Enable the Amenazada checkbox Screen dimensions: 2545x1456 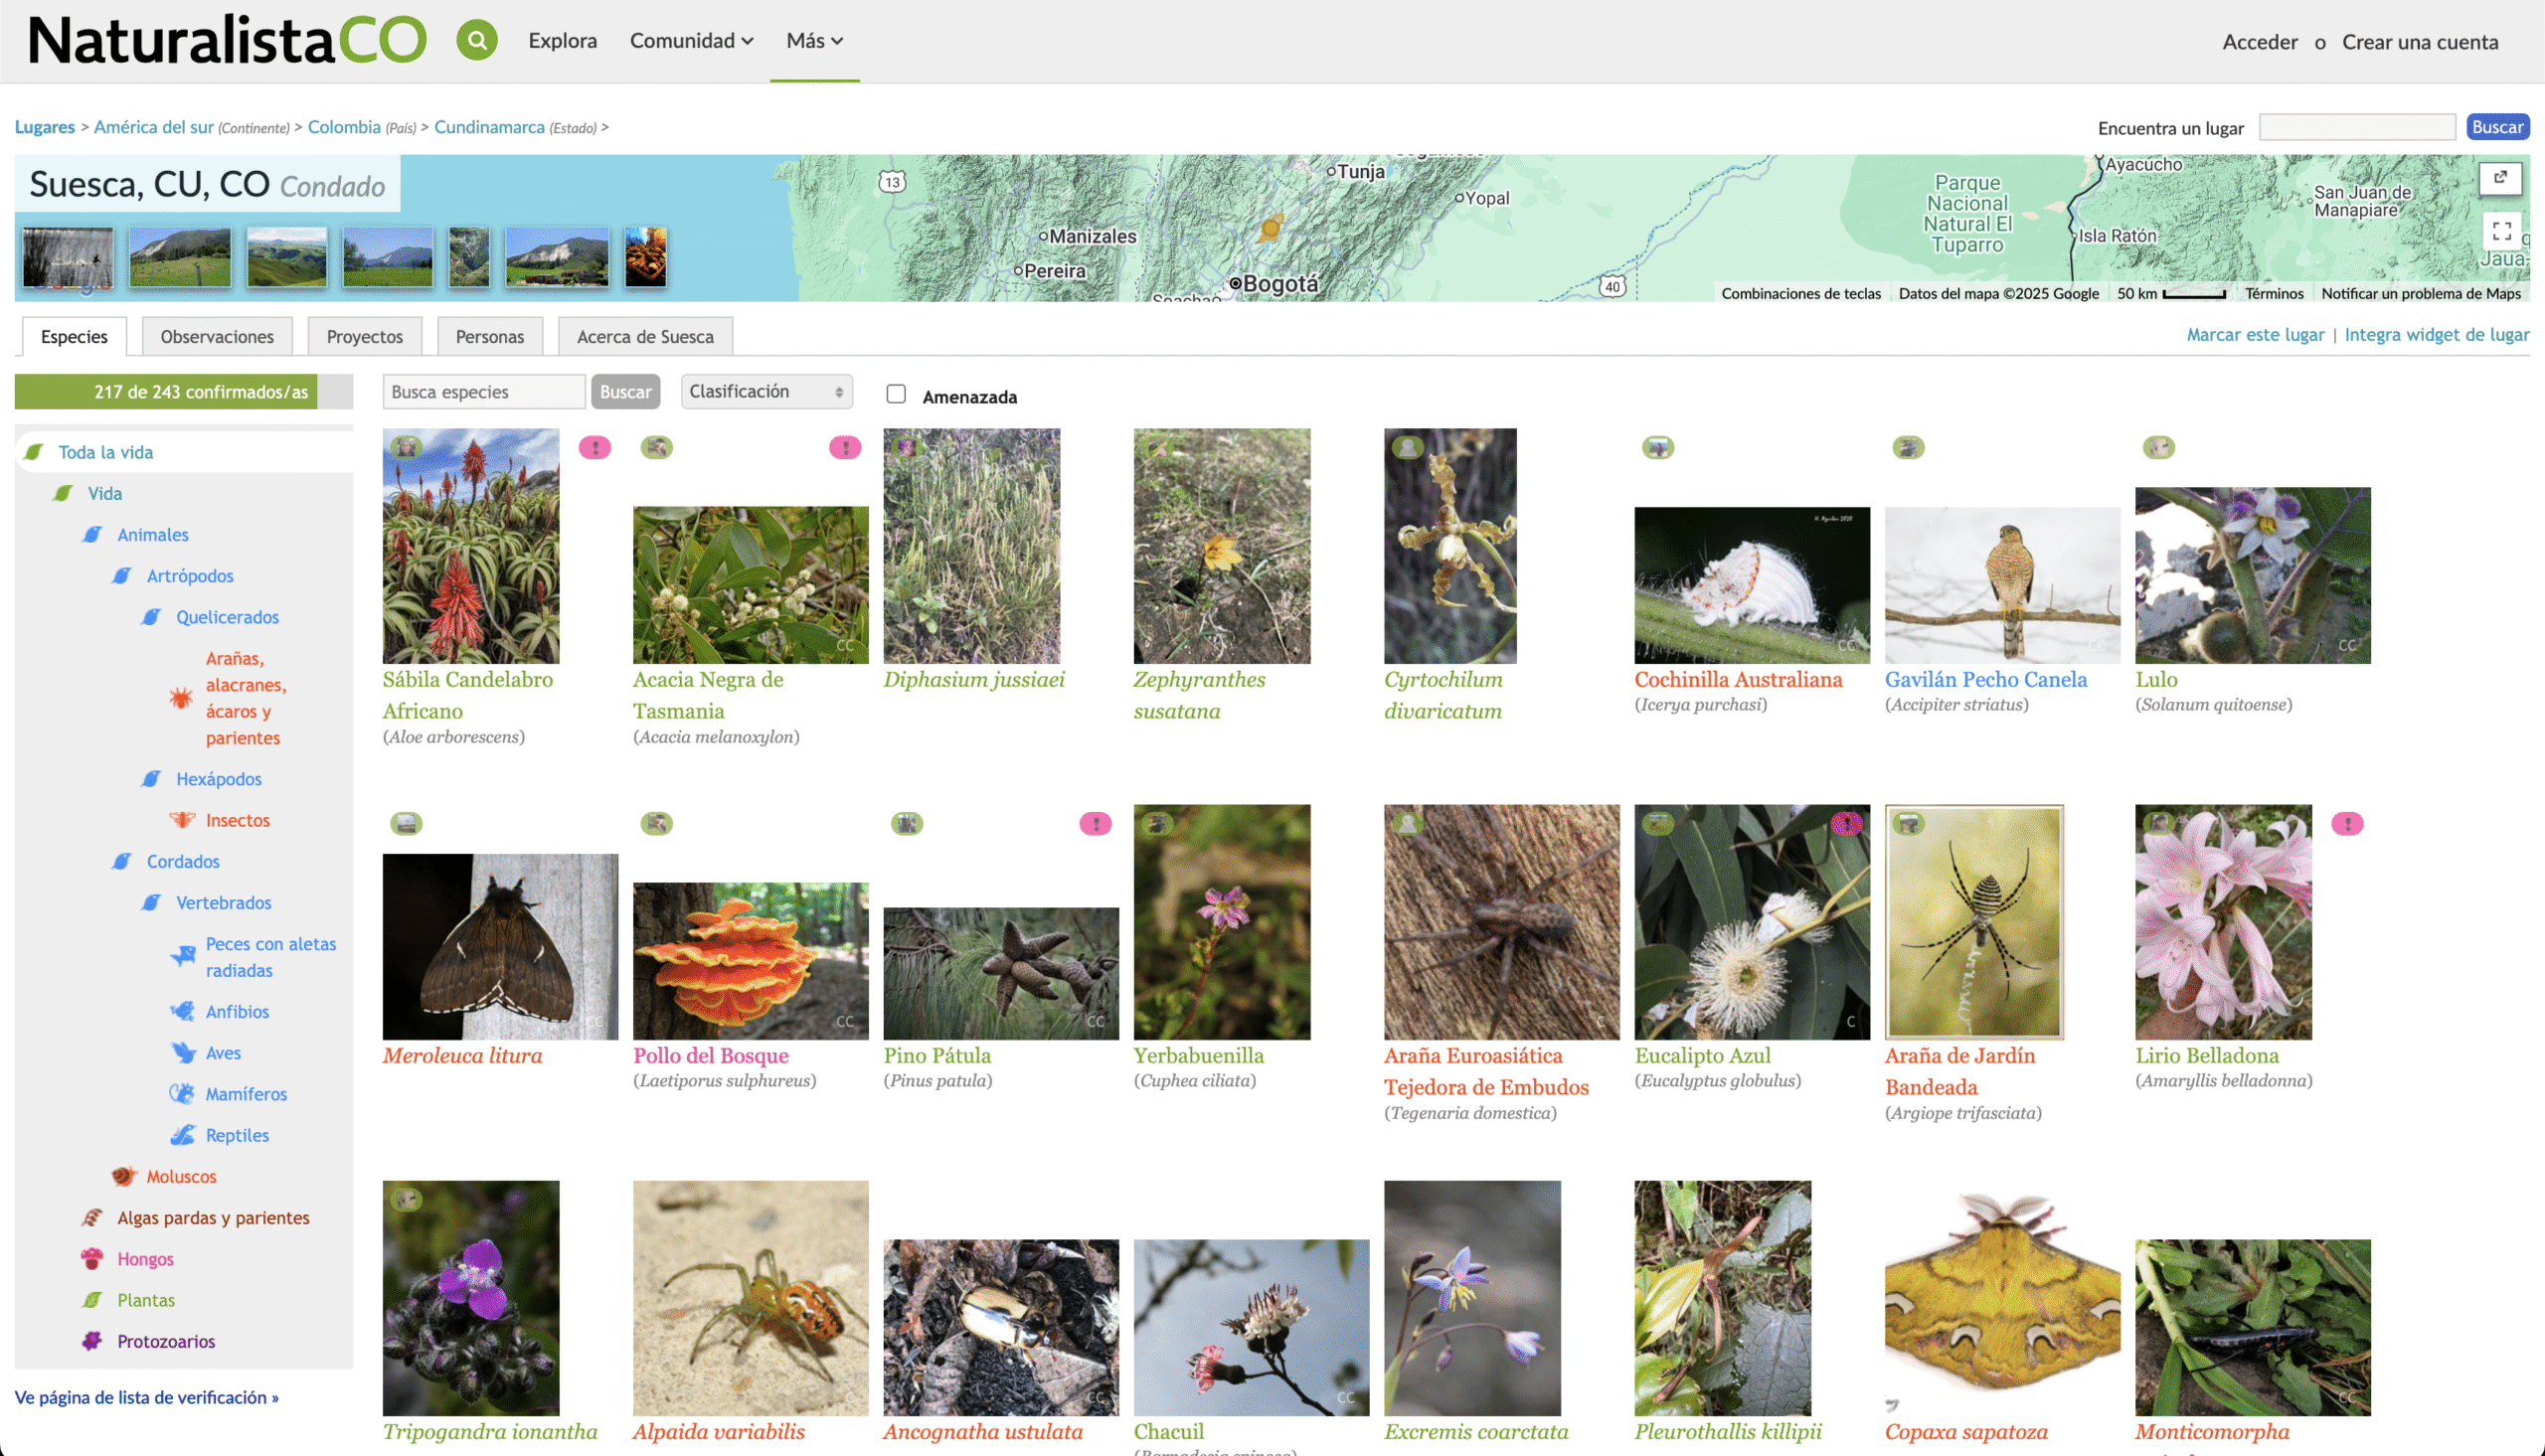click(896, 394)
